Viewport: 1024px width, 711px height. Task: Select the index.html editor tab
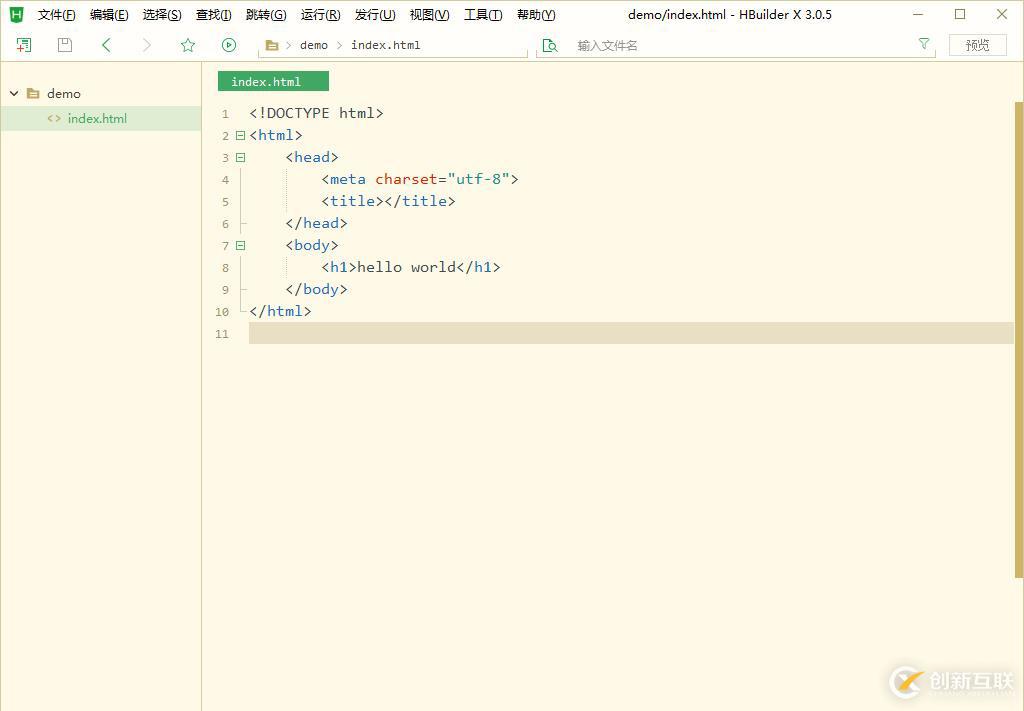[x=272, y=81]
